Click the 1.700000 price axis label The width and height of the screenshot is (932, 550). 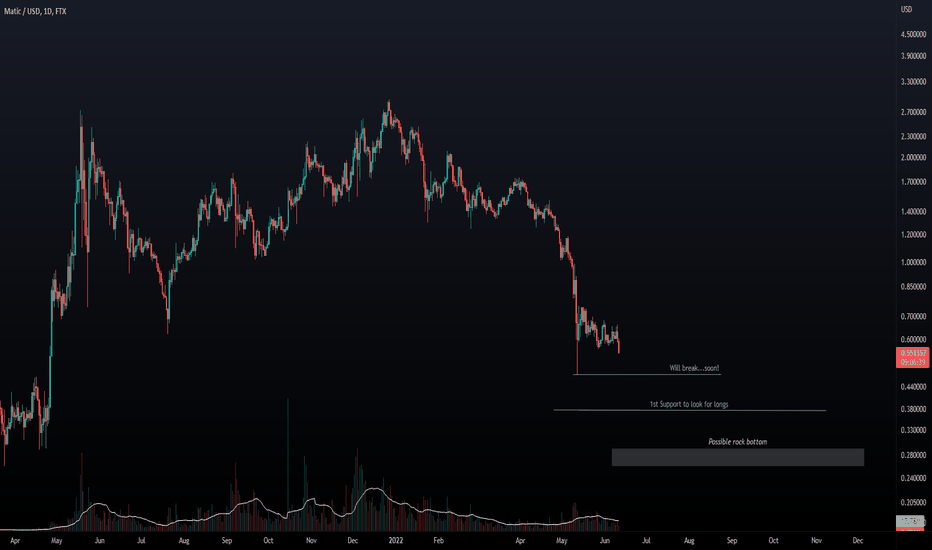913,183
